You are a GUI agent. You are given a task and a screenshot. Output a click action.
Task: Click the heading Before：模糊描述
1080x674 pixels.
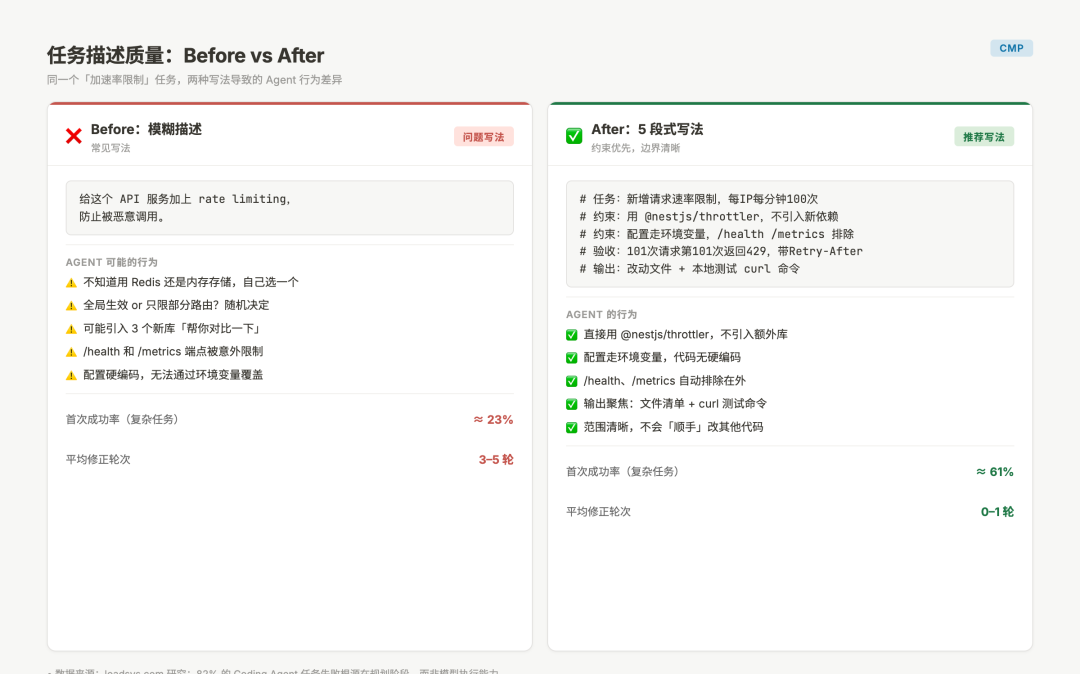click(x=146, y=129)
